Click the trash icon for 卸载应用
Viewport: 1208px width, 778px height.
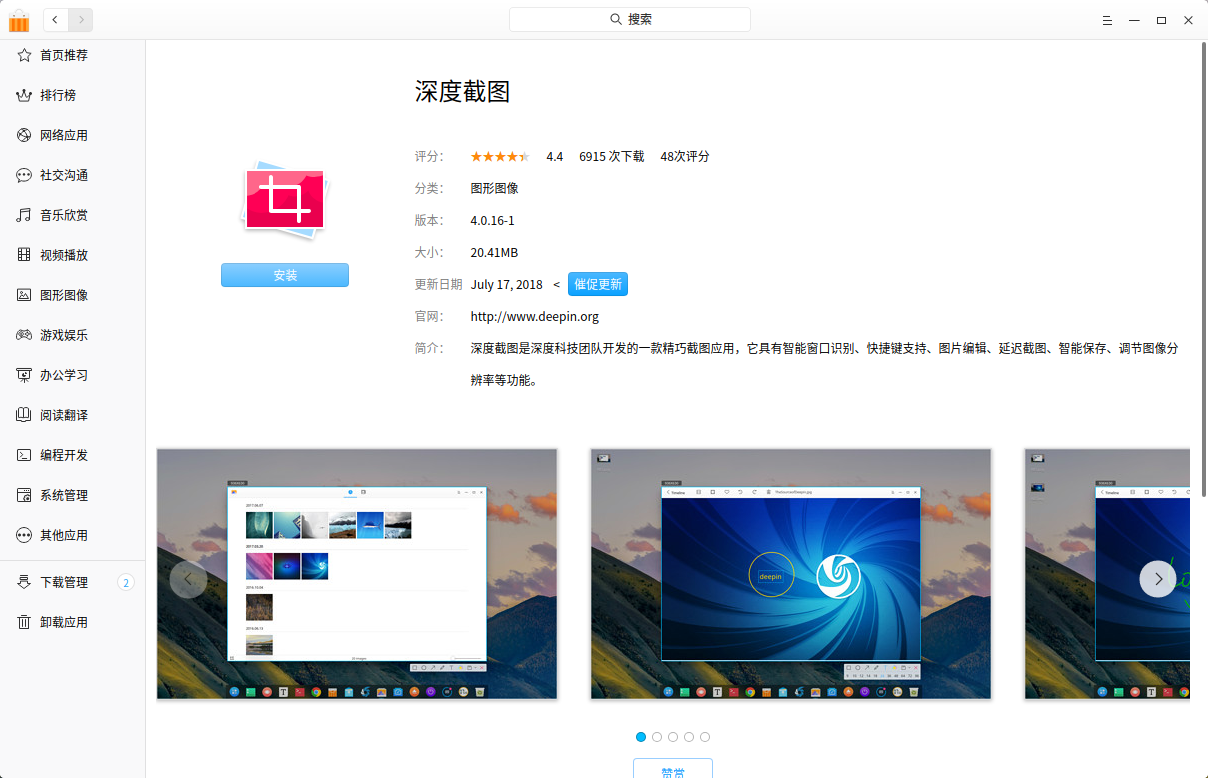coord(24,622)
